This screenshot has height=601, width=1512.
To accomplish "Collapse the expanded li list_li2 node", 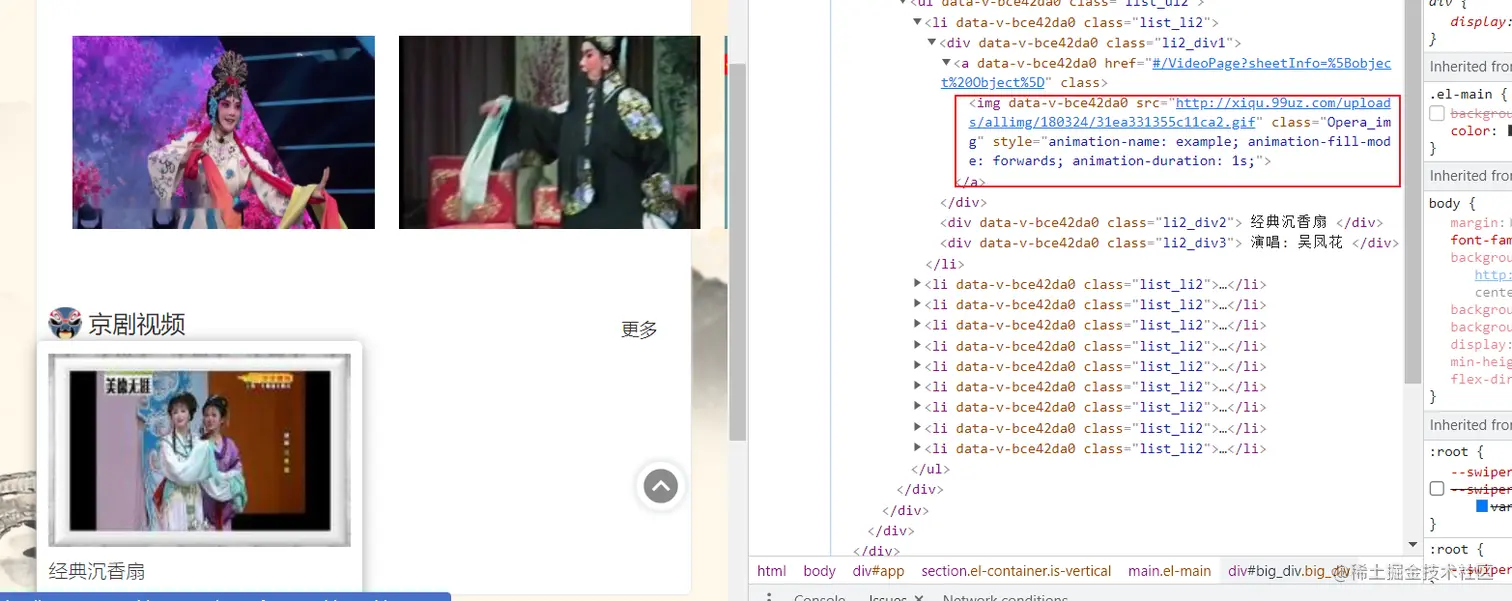I will [917, 22].
